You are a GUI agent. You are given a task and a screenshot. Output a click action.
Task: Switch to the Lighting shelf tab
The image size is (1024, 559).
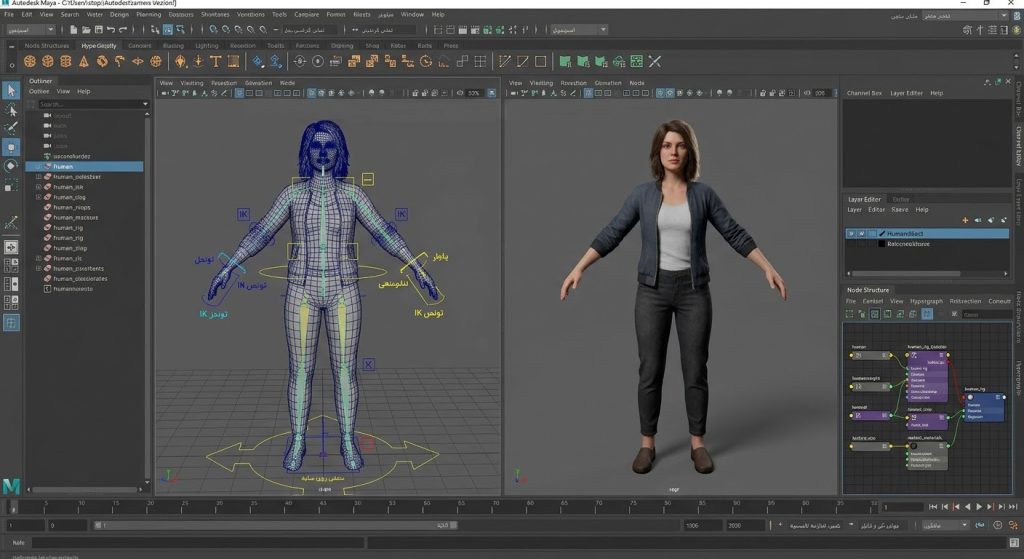pos(206,46)
